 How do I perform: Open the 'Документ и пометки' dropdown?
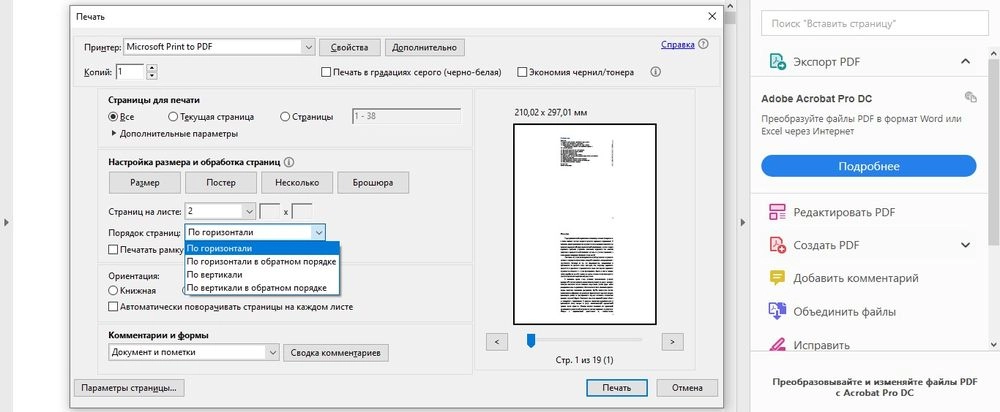pos(273,352)
